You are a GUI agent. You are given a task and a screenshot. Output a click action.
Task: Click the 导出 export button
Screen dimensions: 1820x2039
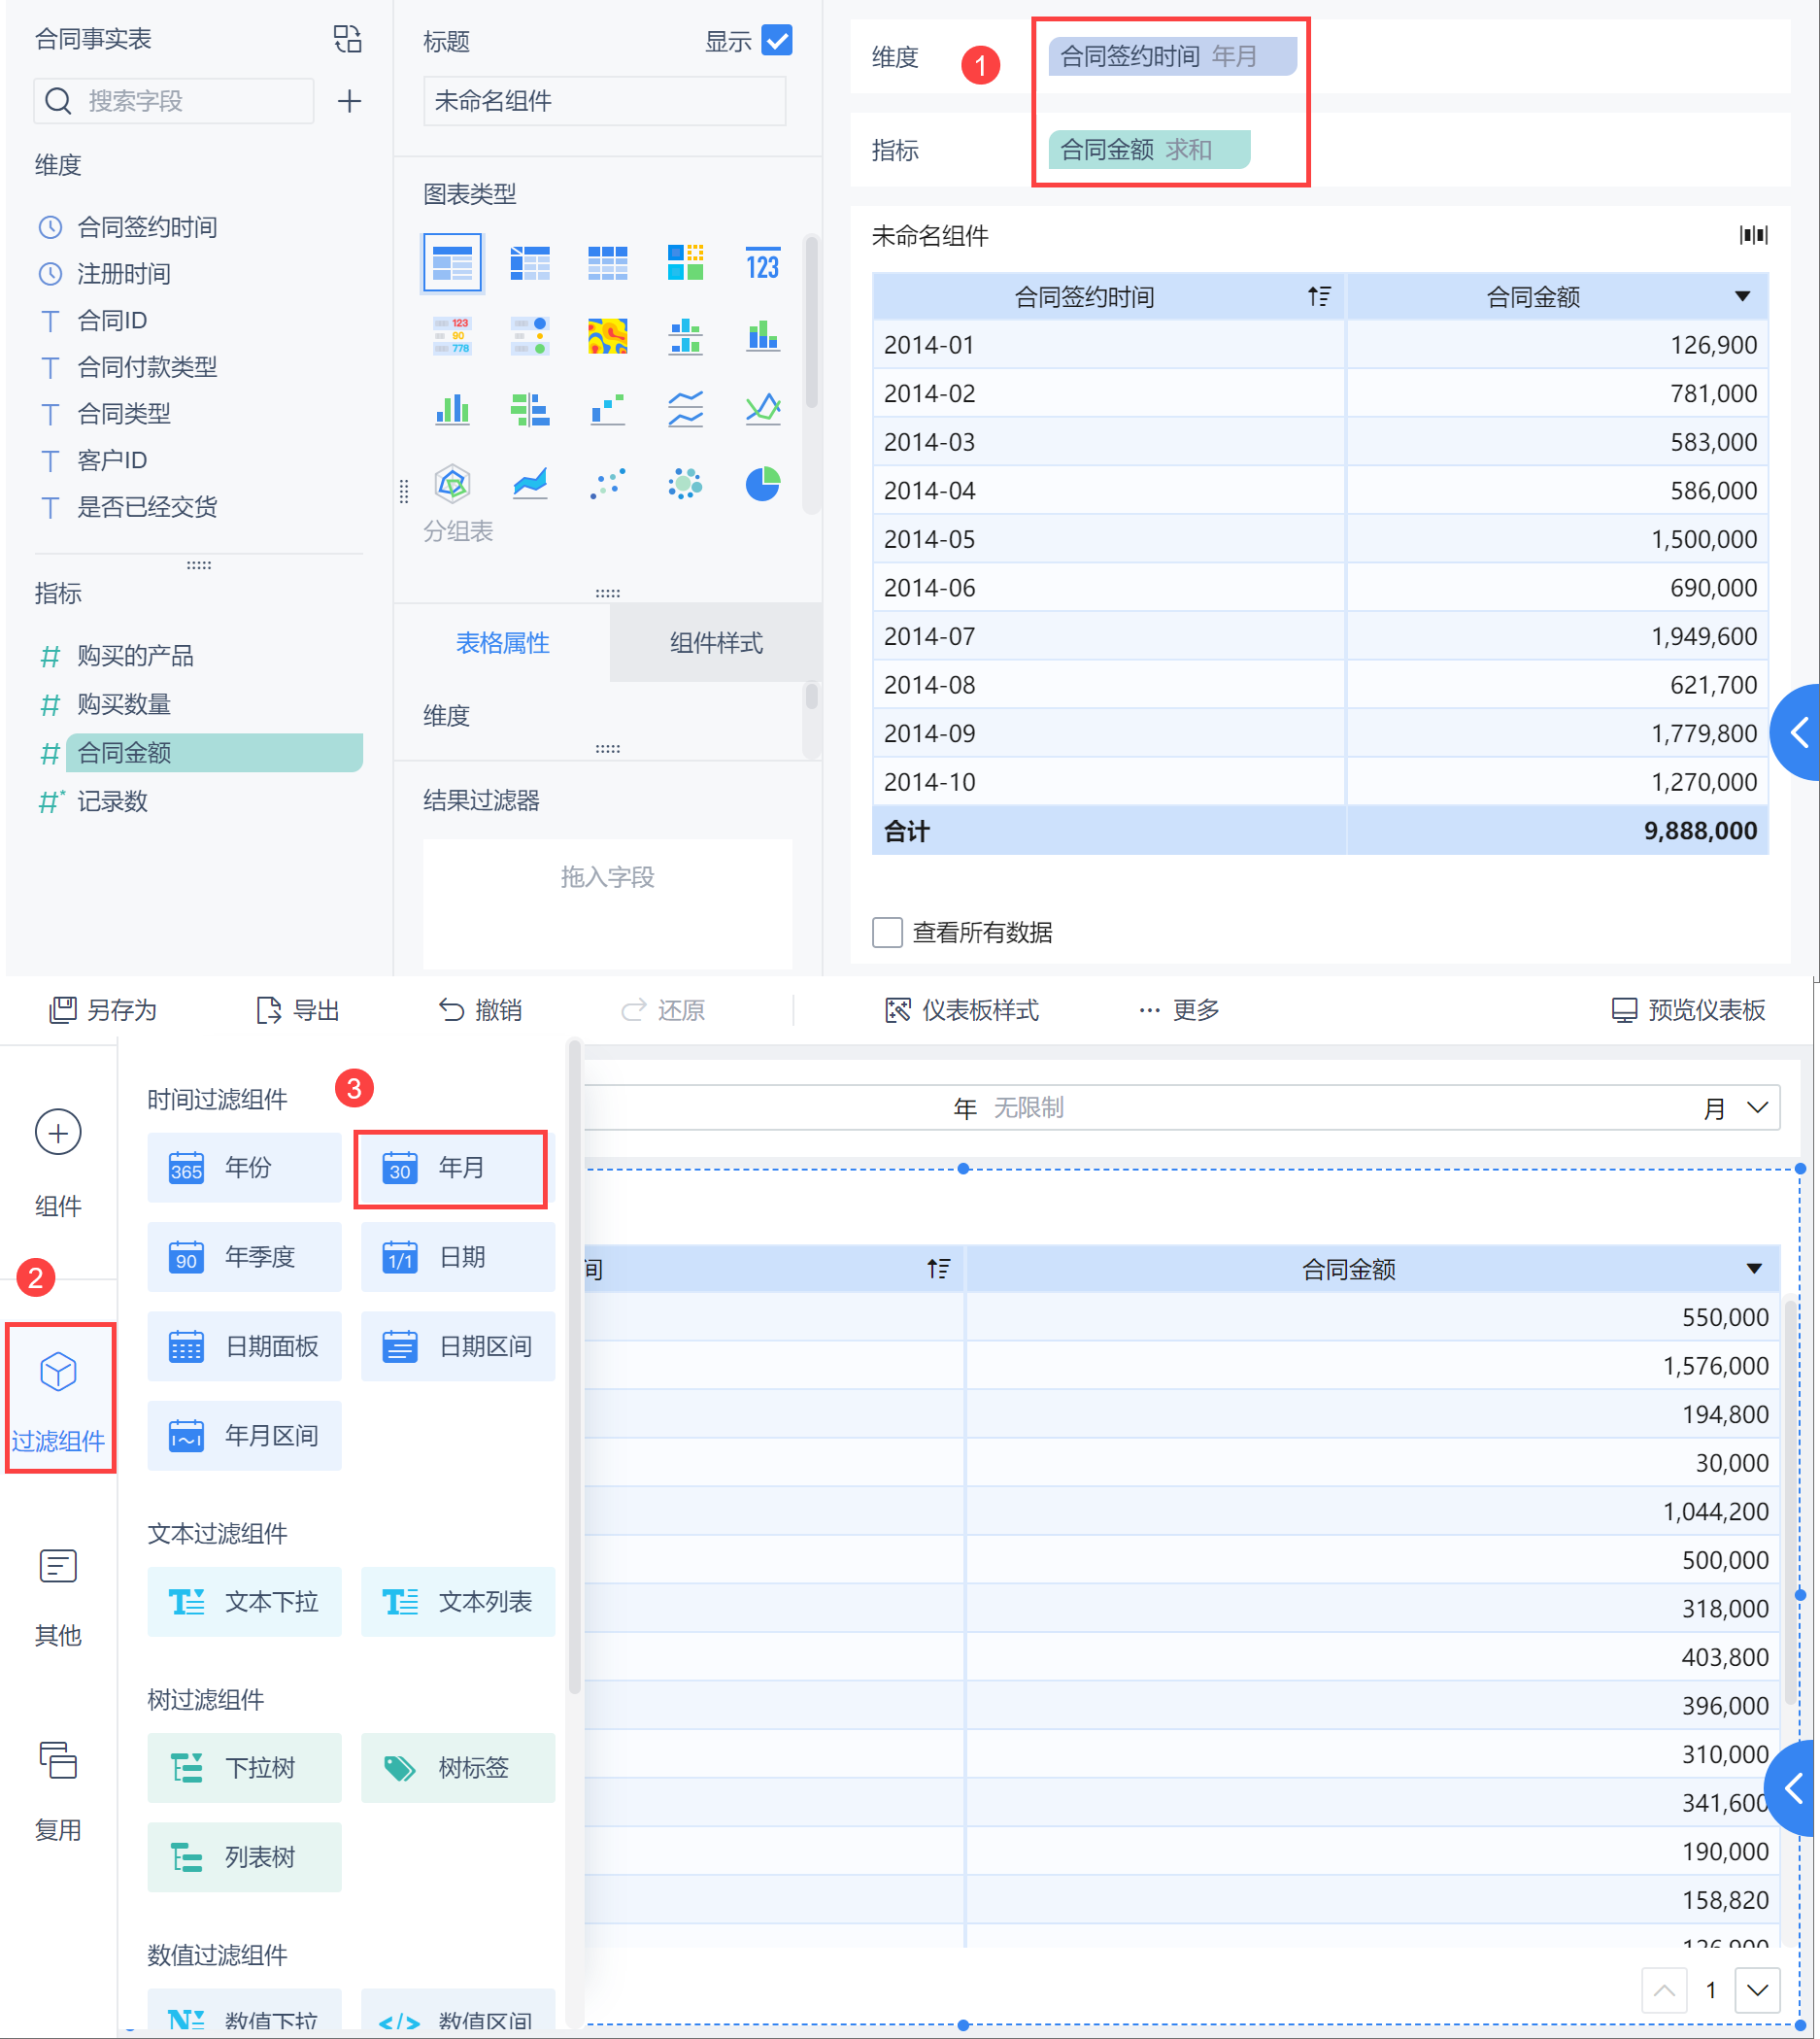tap(298, 1010)
